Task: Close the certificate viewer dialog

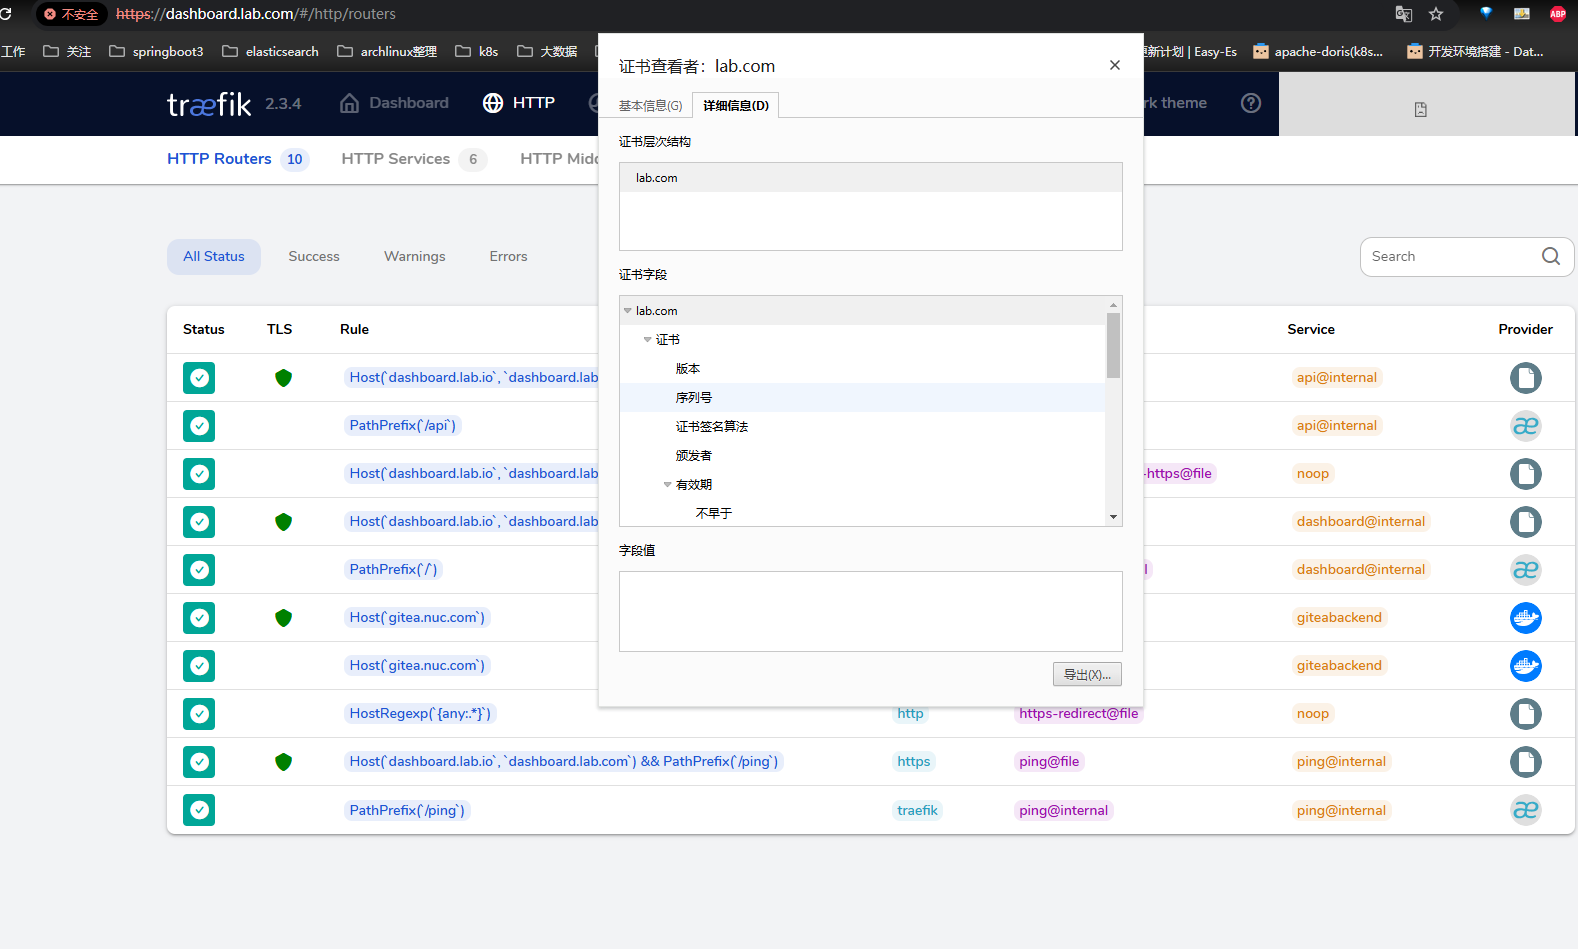Action: pyautogui.click(x=1115, y=65)
